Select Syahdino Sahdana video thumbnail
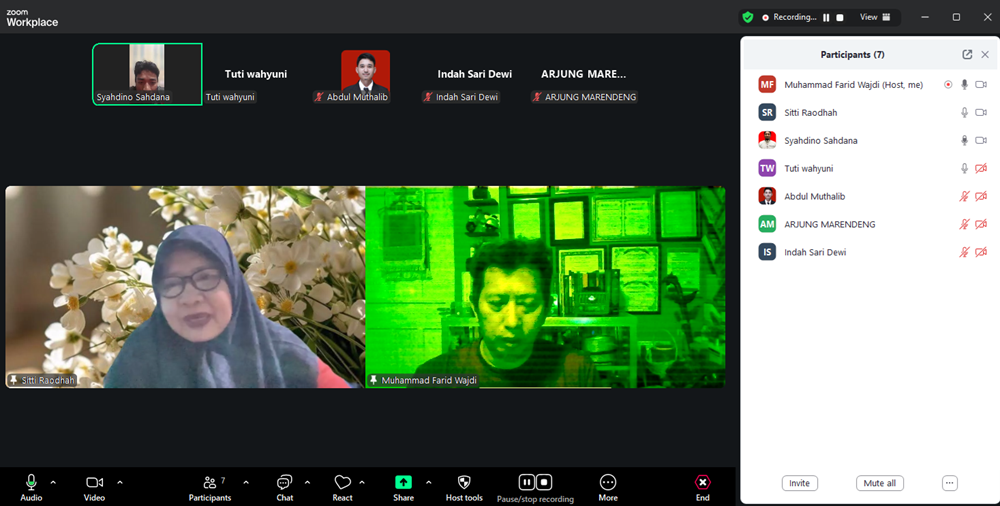This screenshot has height=506, width=1000. (147, 74)
